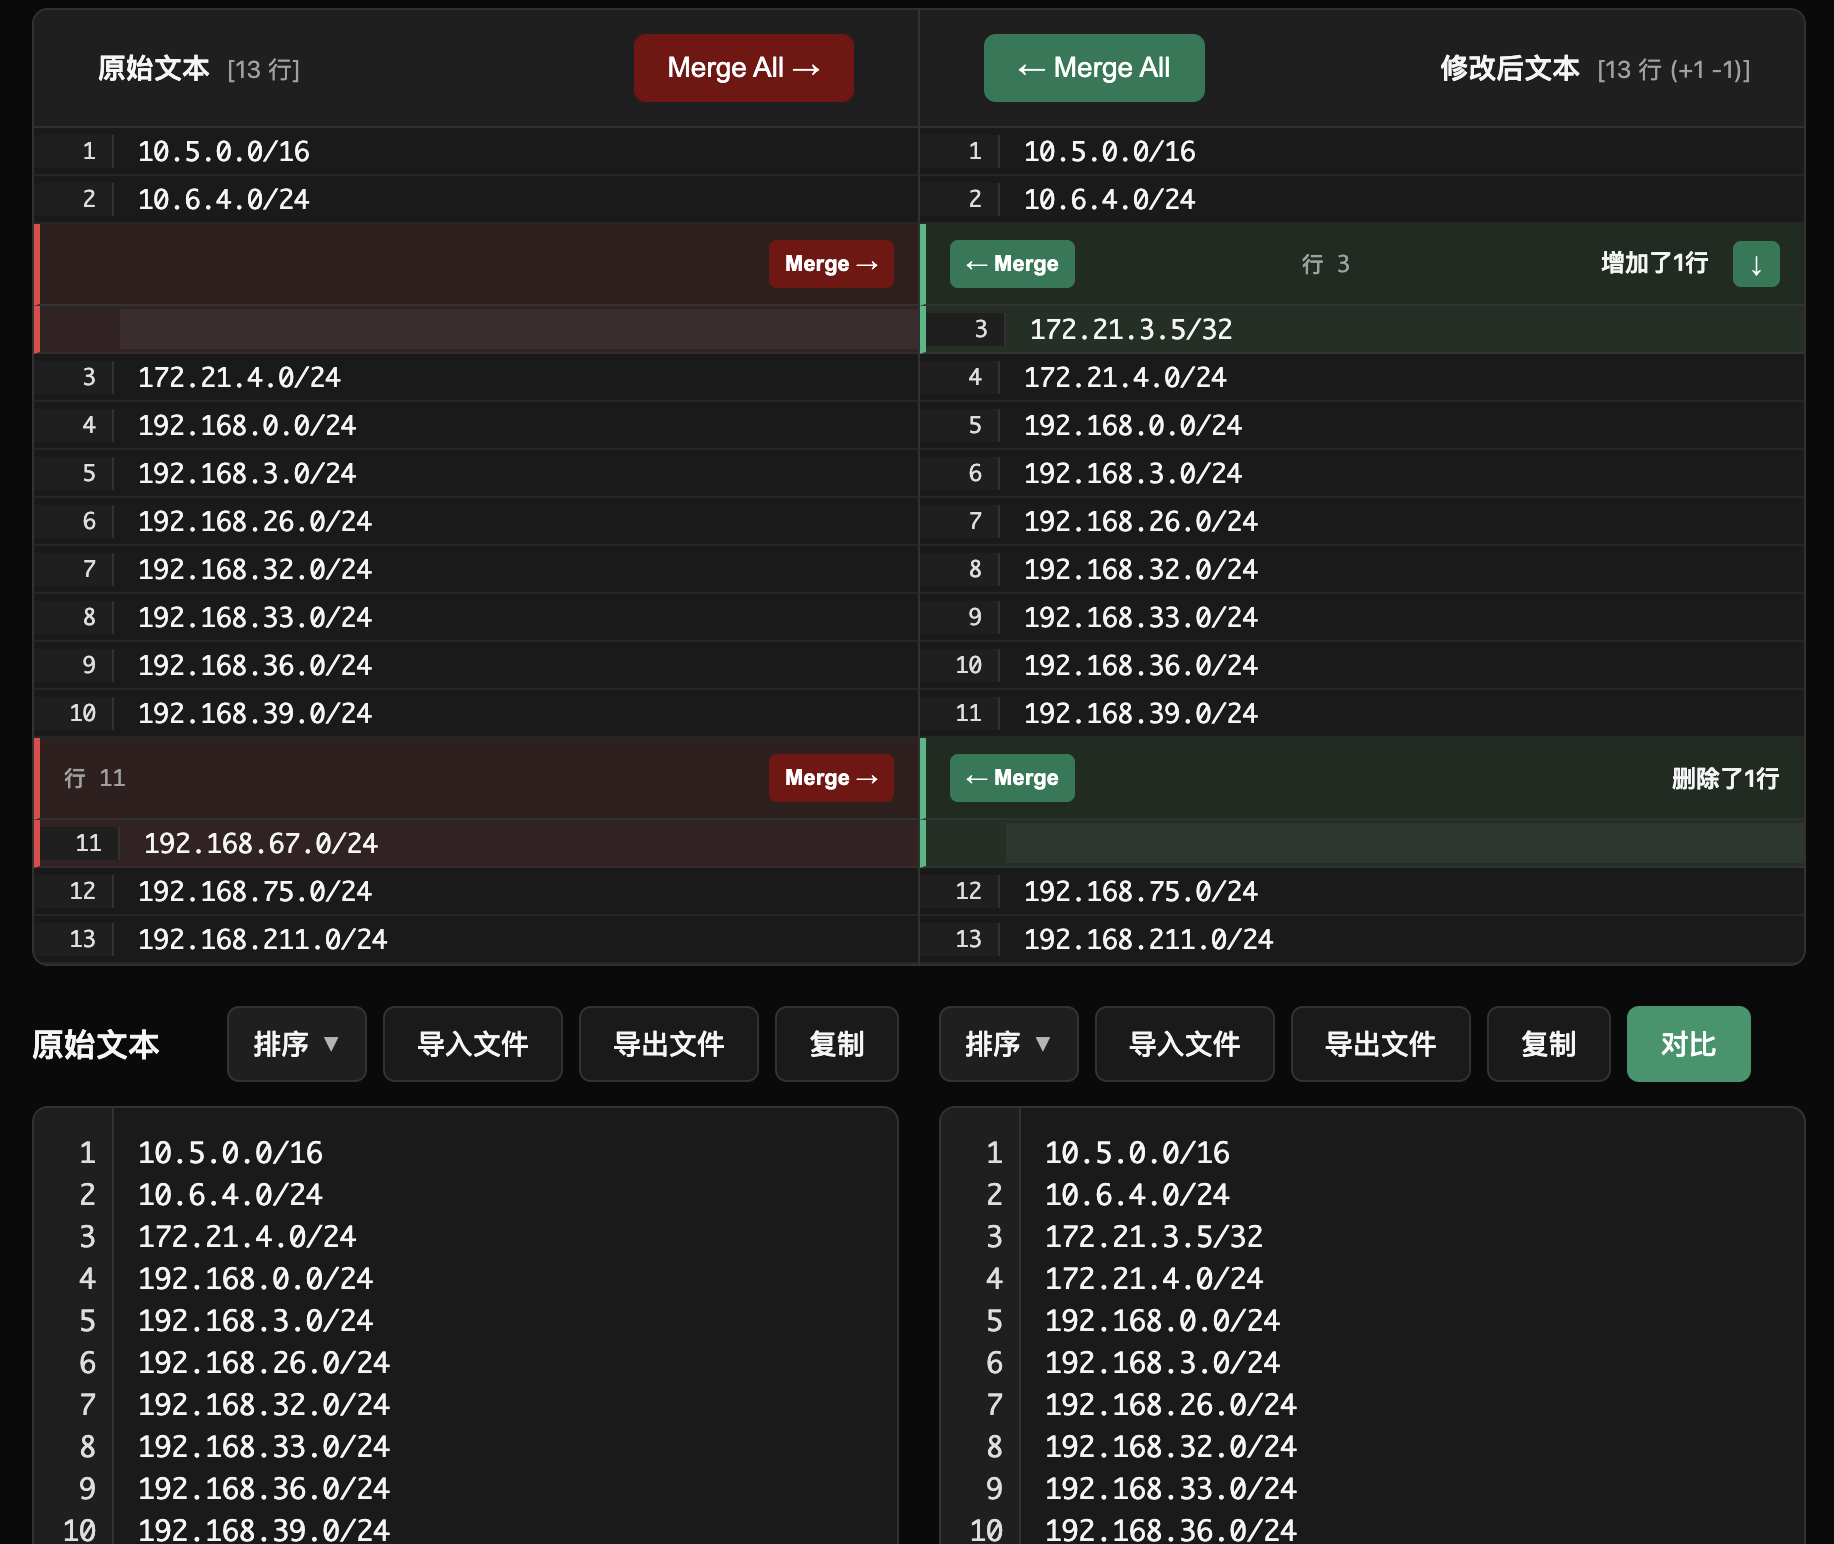
Task: Open the left 排序 dropdown
Action: pos(297,1044)
